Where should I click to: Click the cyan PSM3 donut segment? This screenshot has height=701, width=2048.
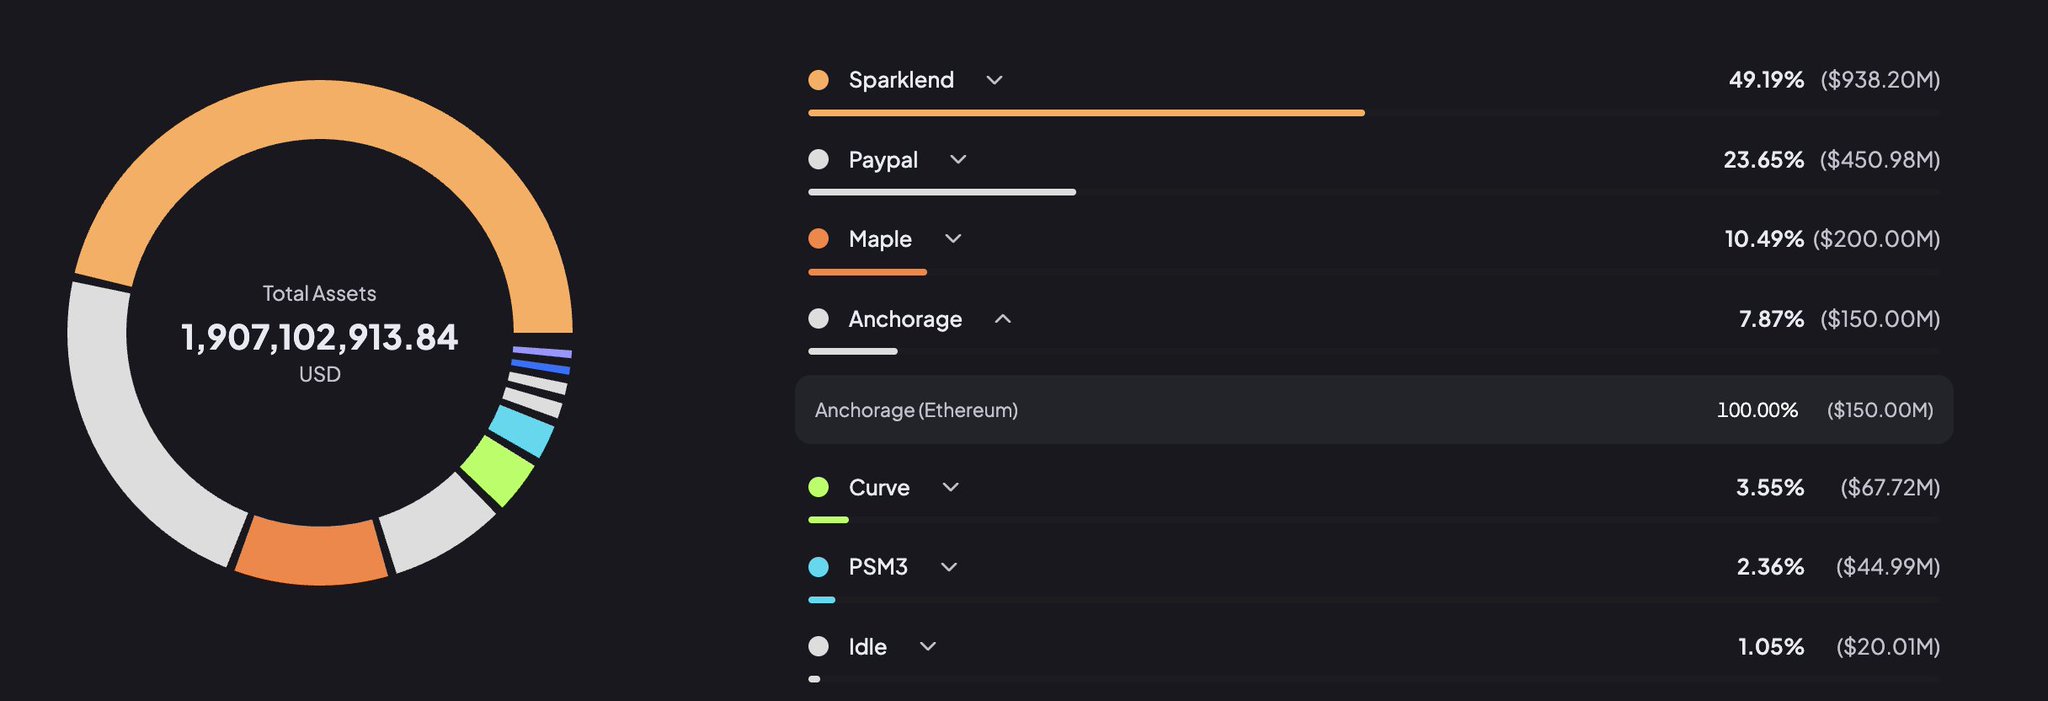point(522,431)
